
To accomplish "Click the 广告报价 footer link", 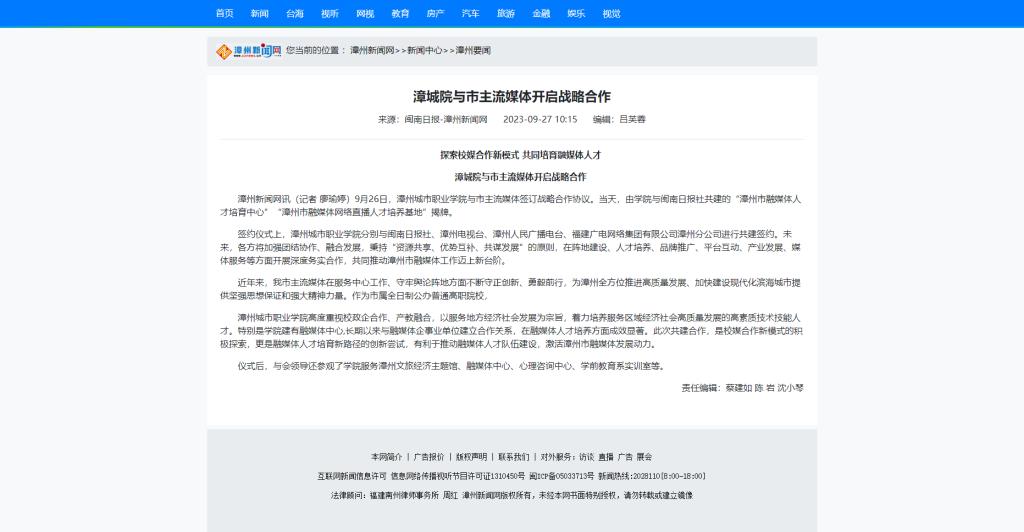I will [429, 456].
